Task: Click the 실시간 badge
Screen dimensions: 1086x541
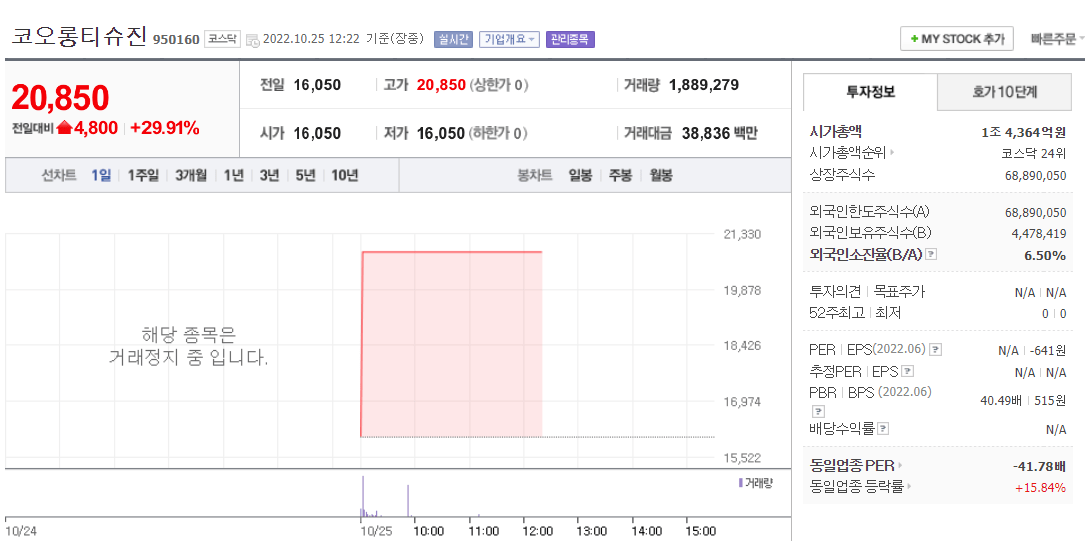Action: pos(453,39)
